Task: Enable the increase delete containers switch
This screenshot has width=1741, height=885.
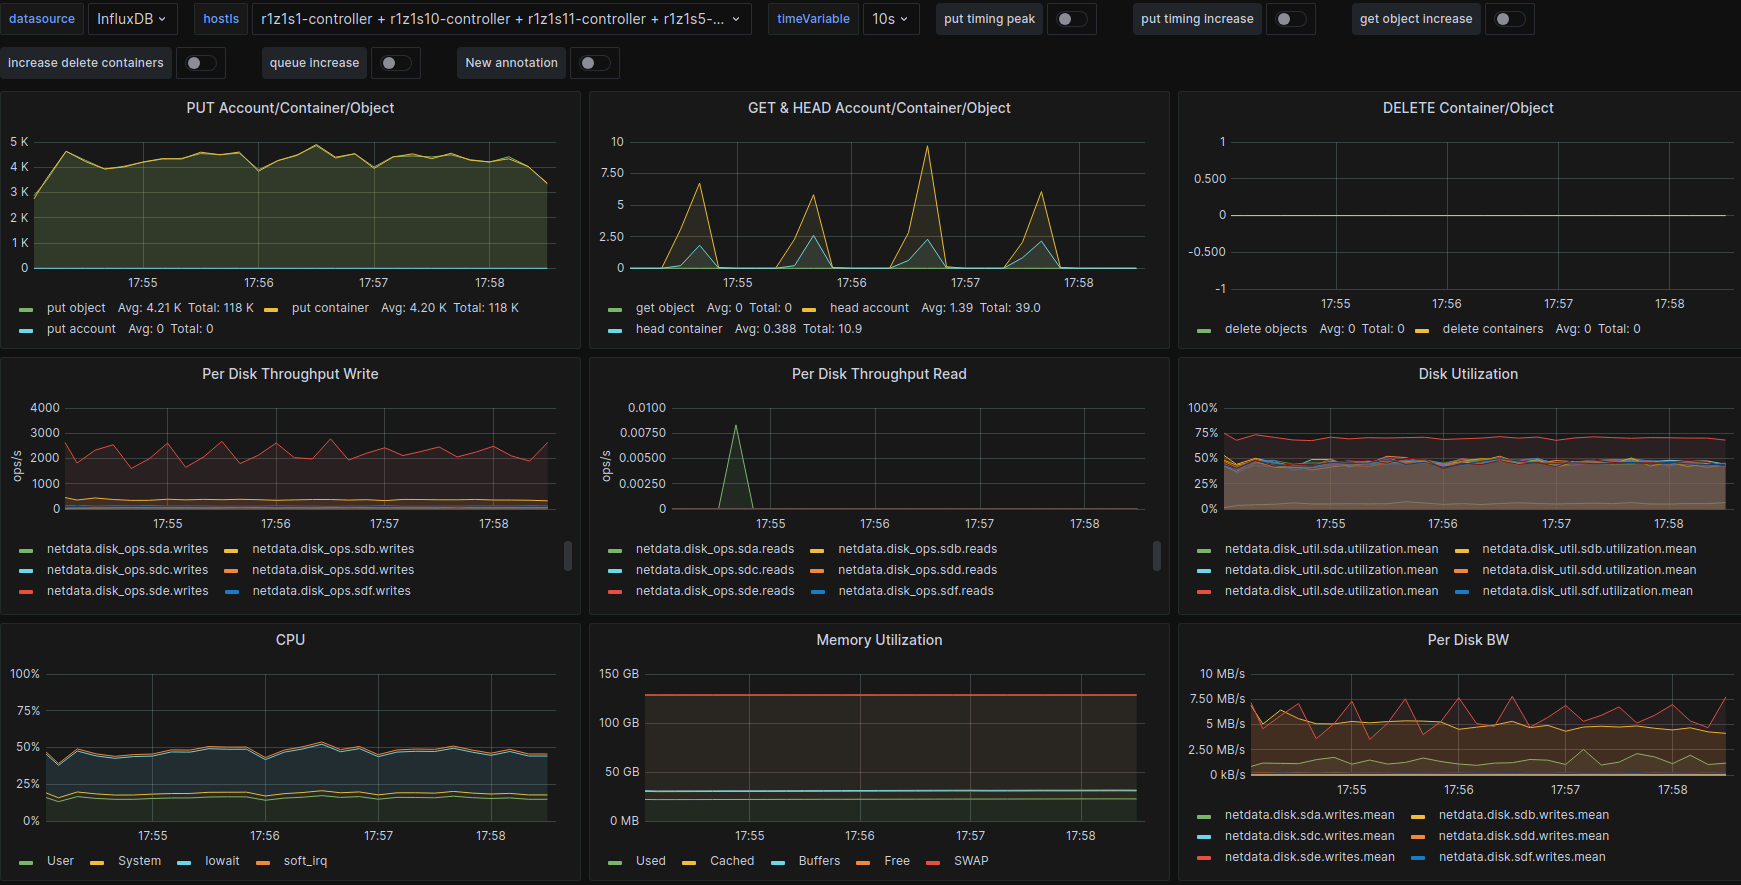Action: [200, 63]
